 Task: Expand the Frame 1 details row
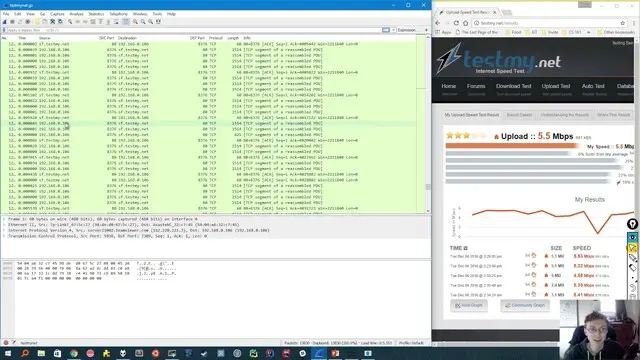[4, 219]
